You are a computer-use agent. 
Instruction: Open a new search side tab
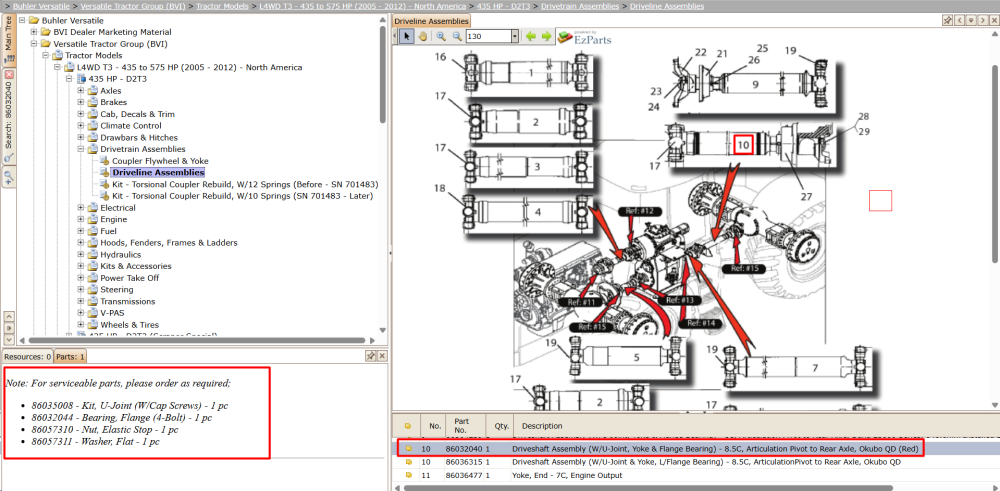point(9,176)
